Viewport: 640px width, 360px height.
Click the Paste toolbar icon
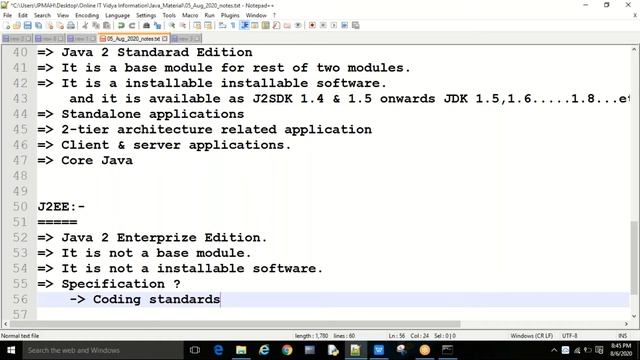107,25
